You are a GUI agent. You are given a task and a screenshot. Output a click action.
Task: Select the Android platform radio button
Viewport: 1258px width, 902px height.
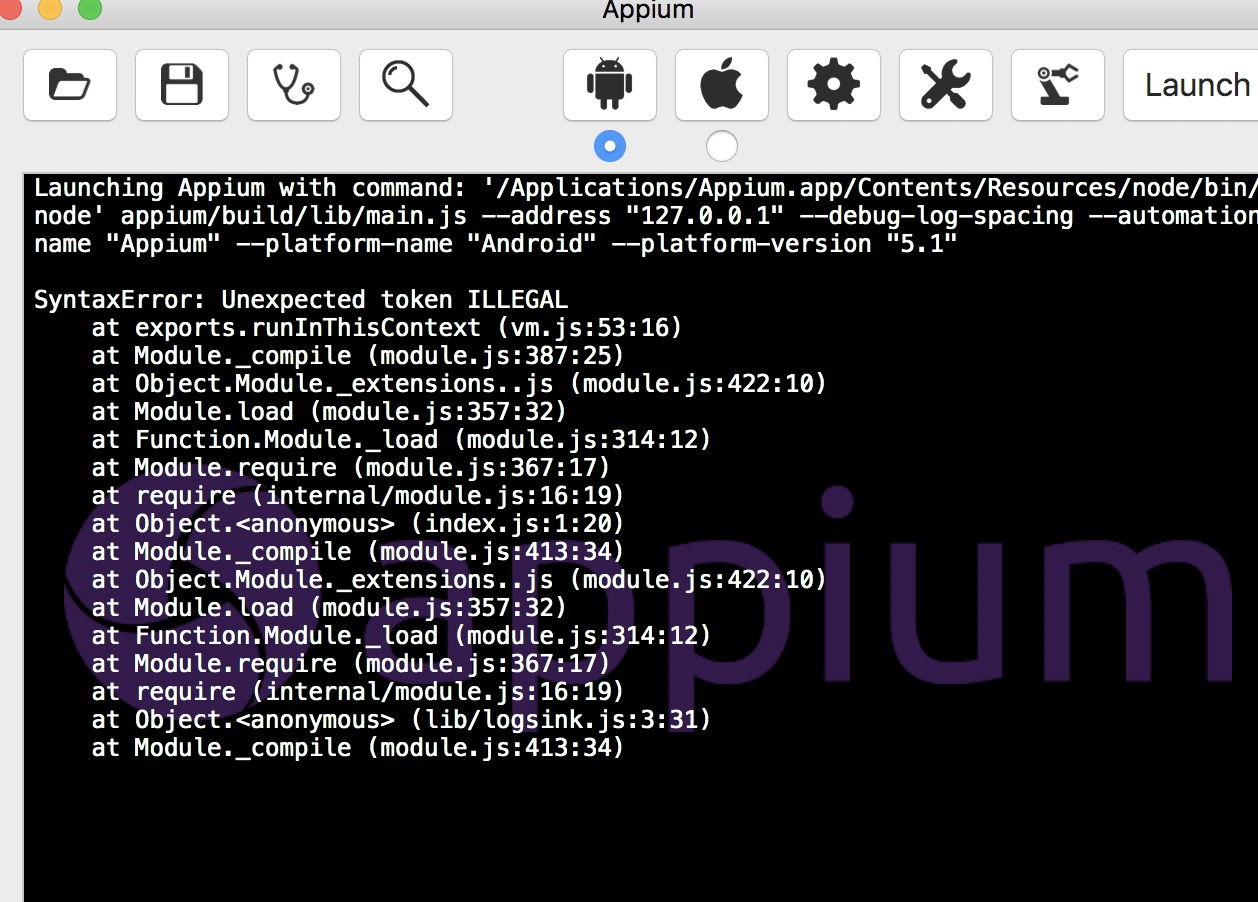(x=610, y=146)
